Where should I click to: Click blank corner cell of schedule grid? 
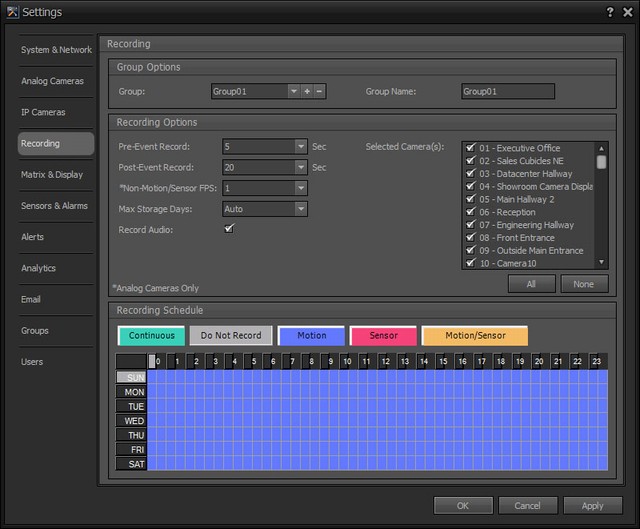[x=131, y=361]
